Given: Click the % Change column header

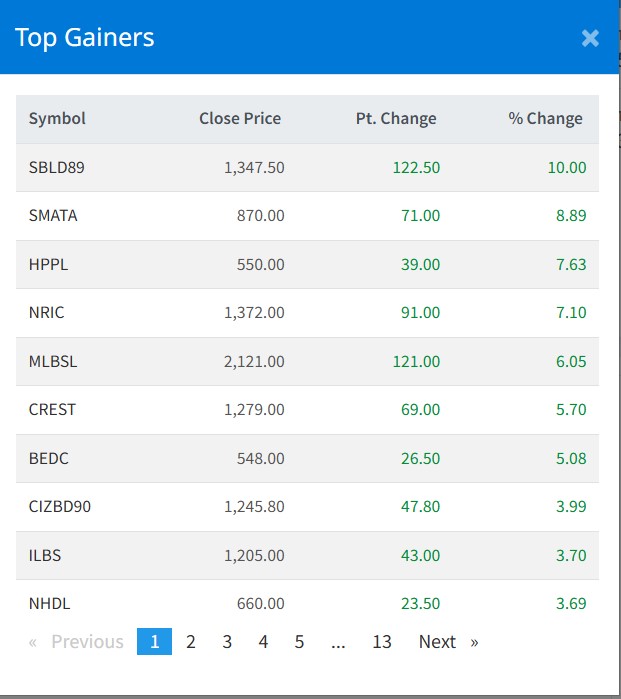Looking at the screenshot, I should click(x=545, y=118).
